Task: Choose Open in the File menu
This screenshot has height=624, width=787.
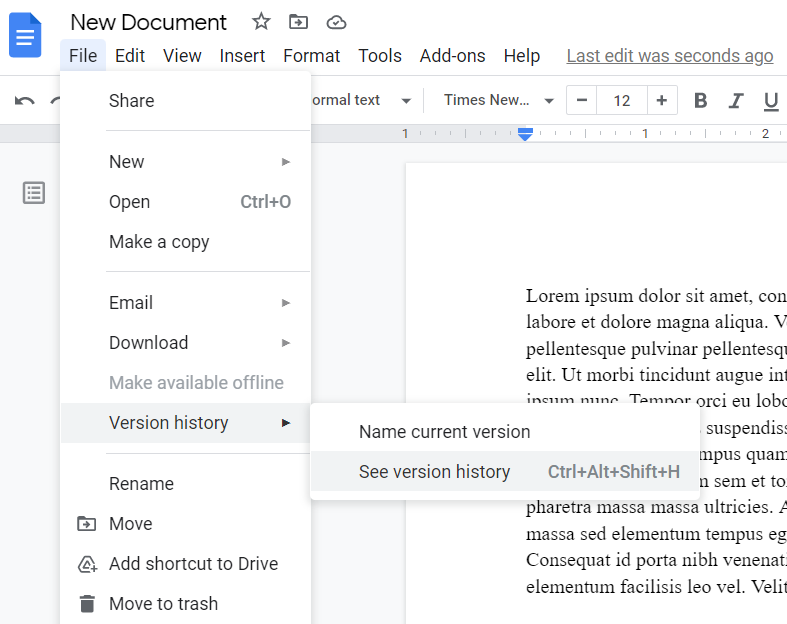Action: coord(185,202)
